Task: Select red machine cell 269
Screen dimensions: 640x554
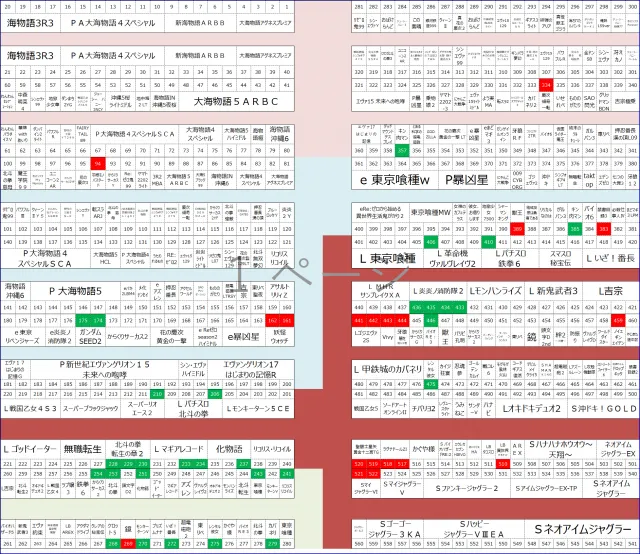Action: click(x=128, y=544)
